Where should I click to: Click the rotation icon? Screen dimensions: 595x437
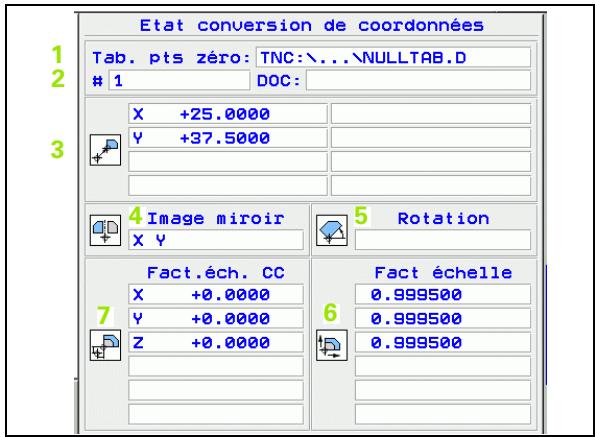332,230
